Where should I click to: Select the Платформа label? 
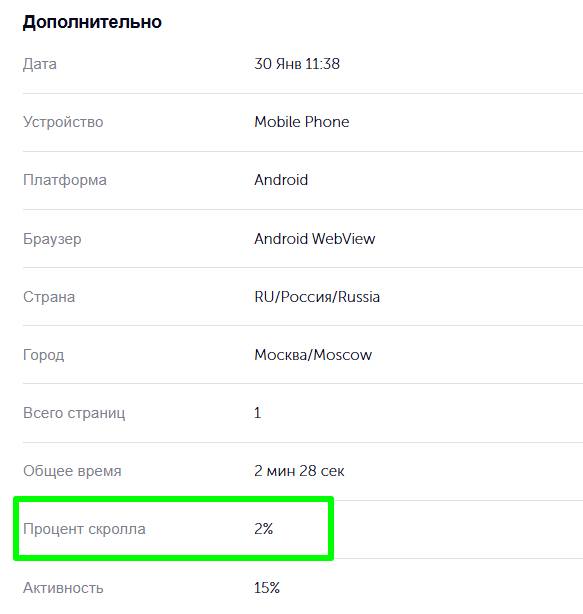(x=65, y=180)
